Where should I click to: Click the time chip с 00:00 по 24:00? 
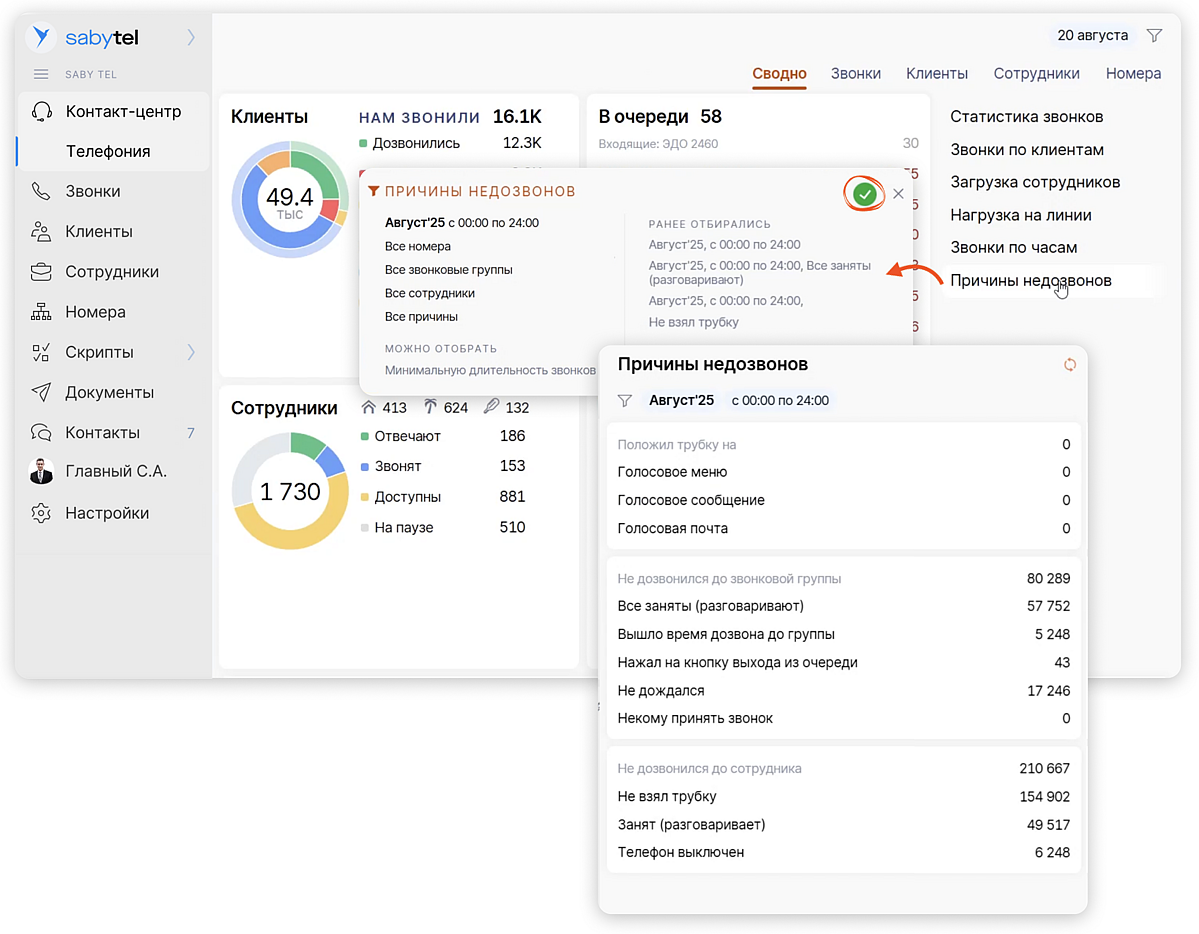point(780,401)
